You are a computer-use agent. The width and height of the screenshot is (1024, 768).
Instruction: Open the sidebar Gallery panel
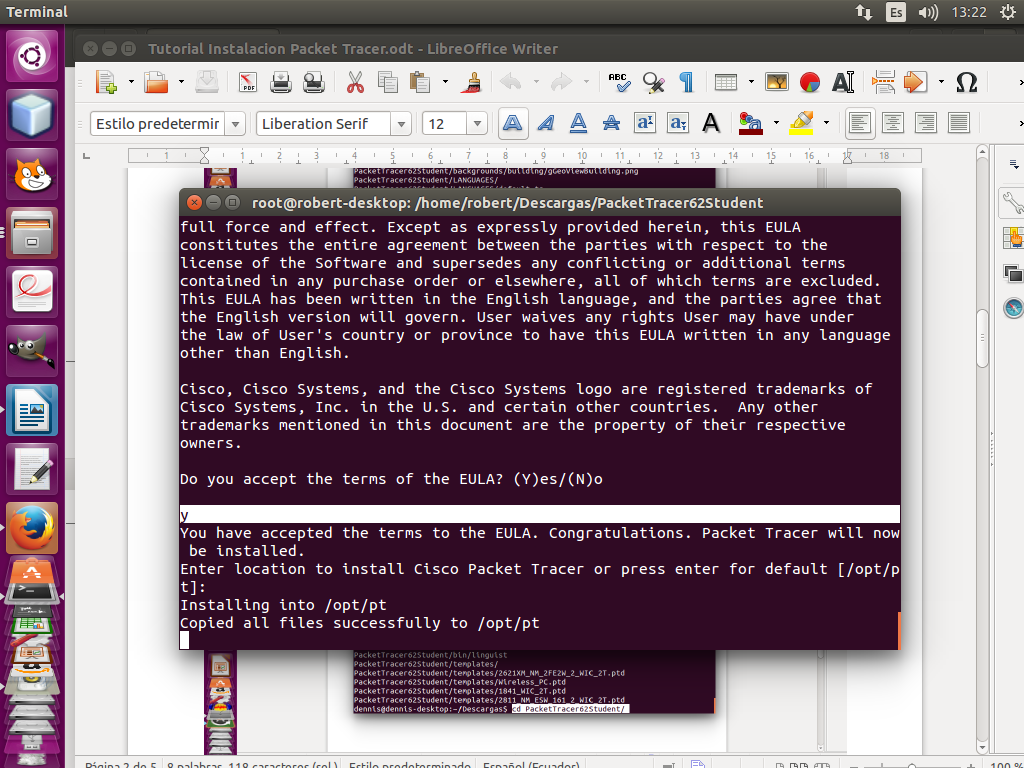tap(1014, 273)
